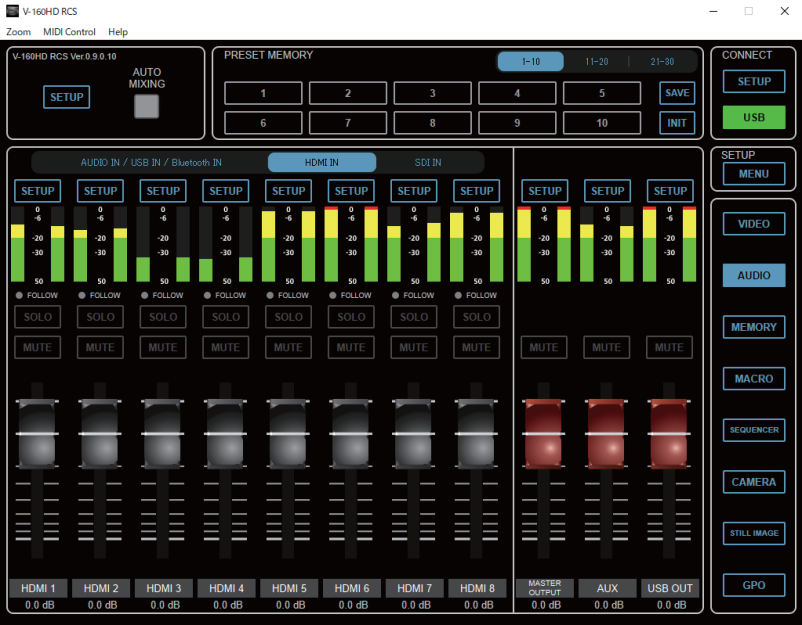Open SETUP for MASTER OUTPUT
Viewport: 802px width, 625px height.
tap(545, 191)
